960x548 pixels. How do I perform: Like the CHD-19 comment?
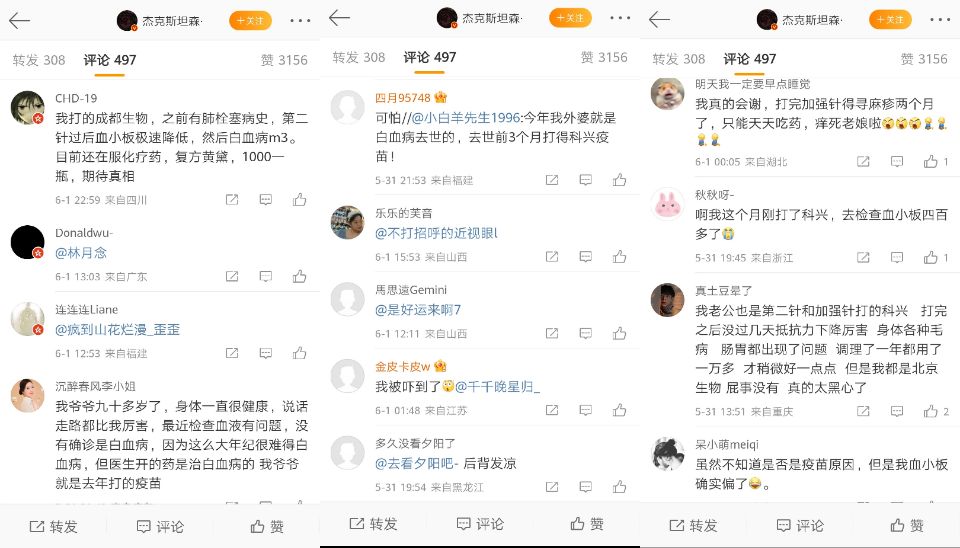[x=299, y=200]
